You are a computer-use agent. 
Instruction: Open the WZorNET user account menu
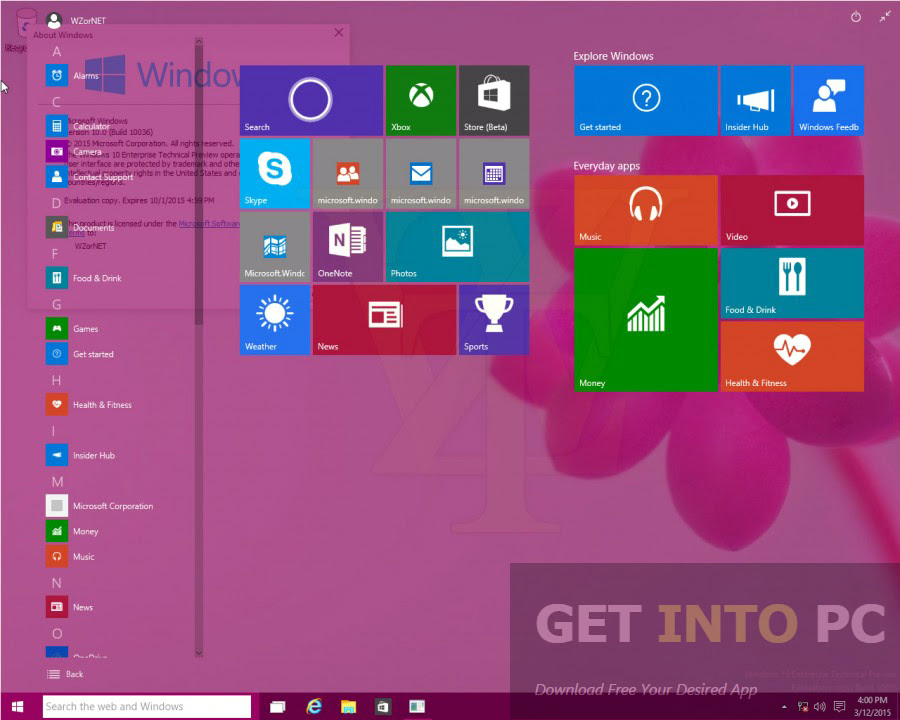tap(76, 21)
